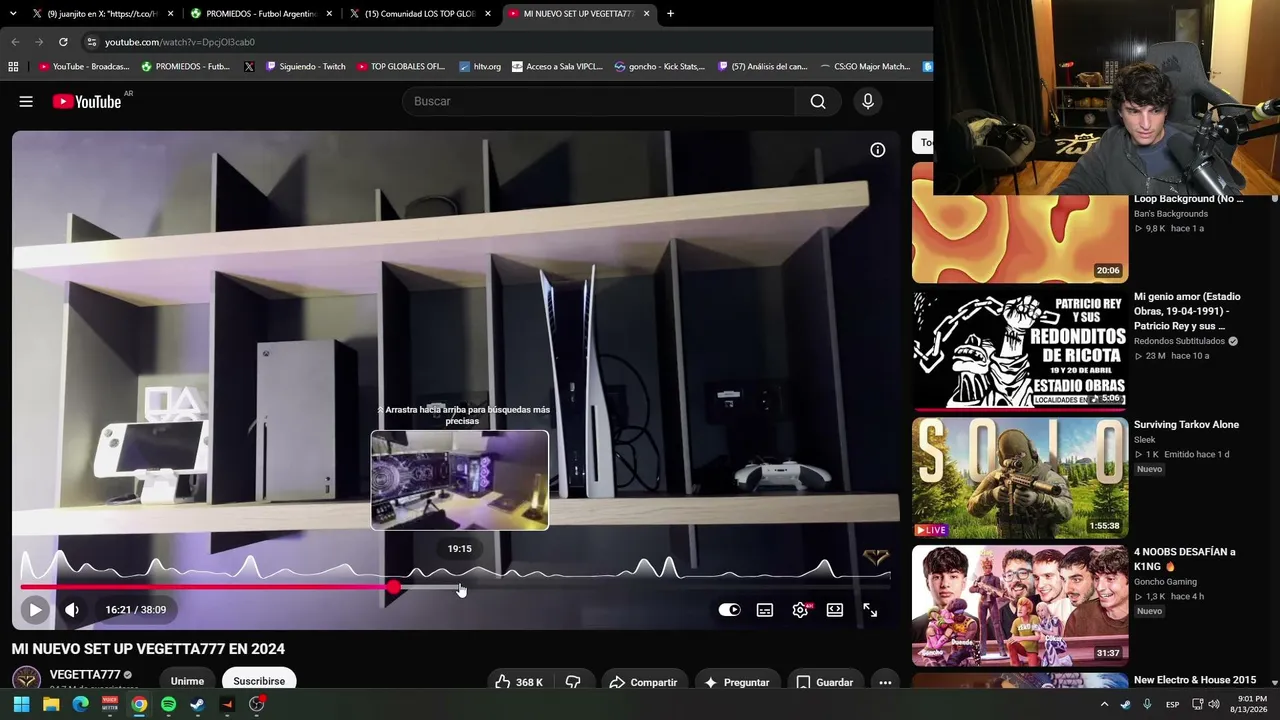Open the taskbar volume control

[x=1213, y=704]
